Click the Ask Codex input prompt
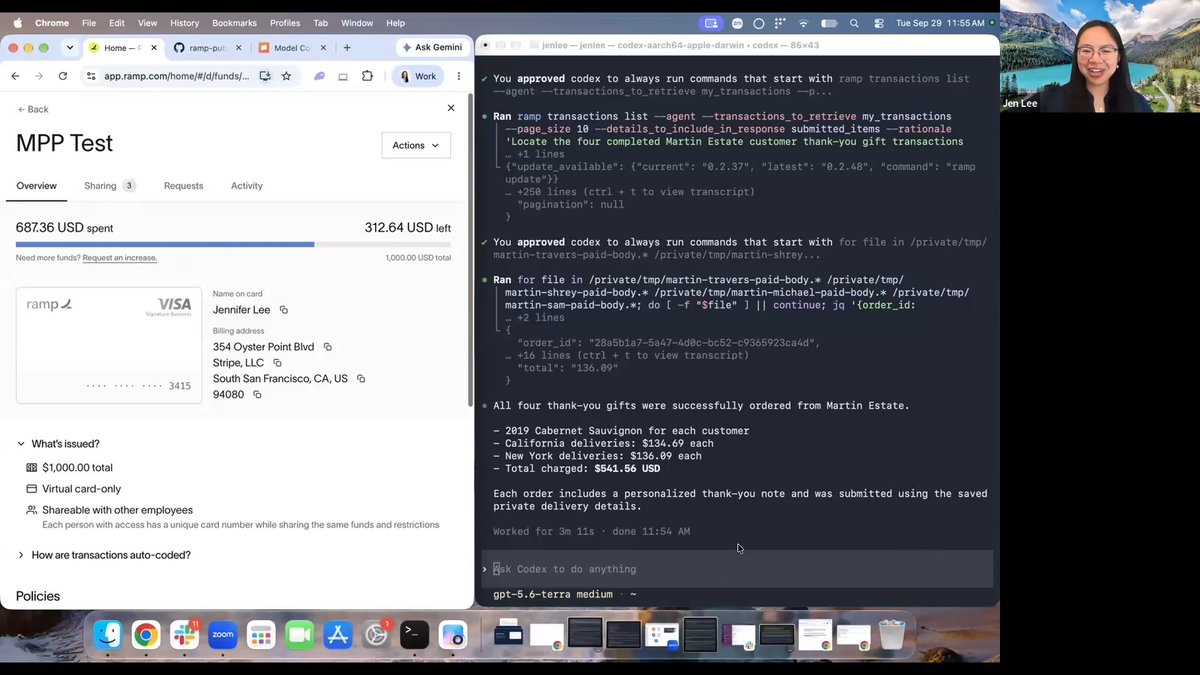 [x=737, y=569]
